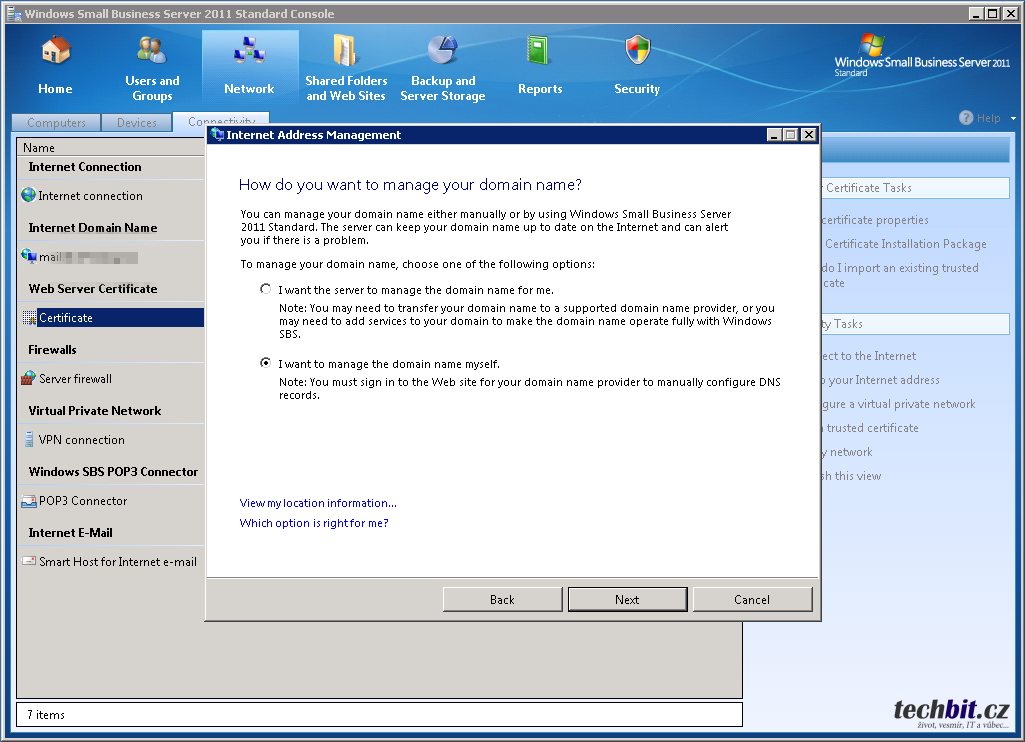Open View my location information link
The height and width of the screenshot is (742, 1025).
[318, 503]
